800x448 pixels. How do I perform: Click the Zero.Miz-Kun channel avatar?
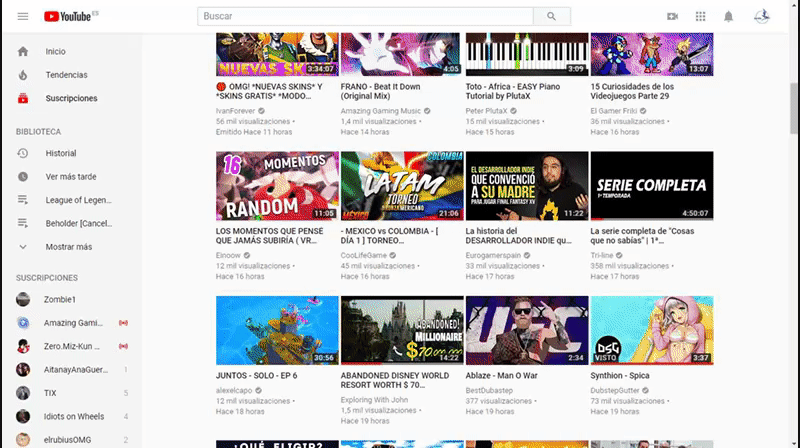point(23,346)
